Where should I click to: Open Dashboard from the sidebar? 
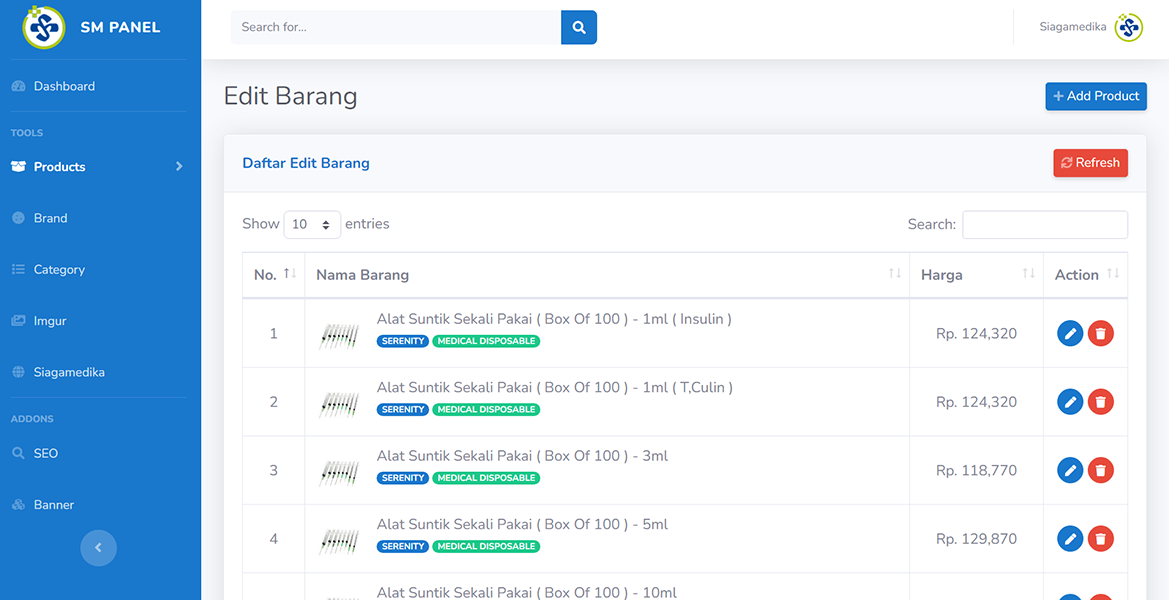pyautogui.click(x=64, y=86)
